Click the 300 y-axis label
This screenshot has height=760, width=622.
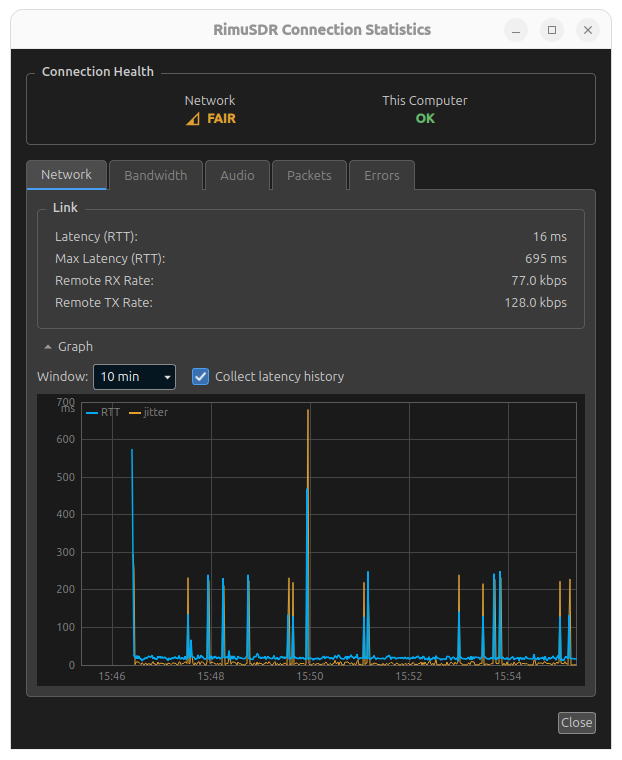click(65, 552)
